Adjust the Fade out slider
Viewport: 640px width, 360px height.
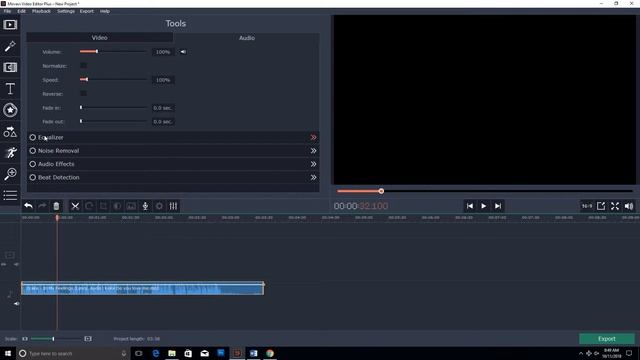pyautogui.click(x=113, y=121)
